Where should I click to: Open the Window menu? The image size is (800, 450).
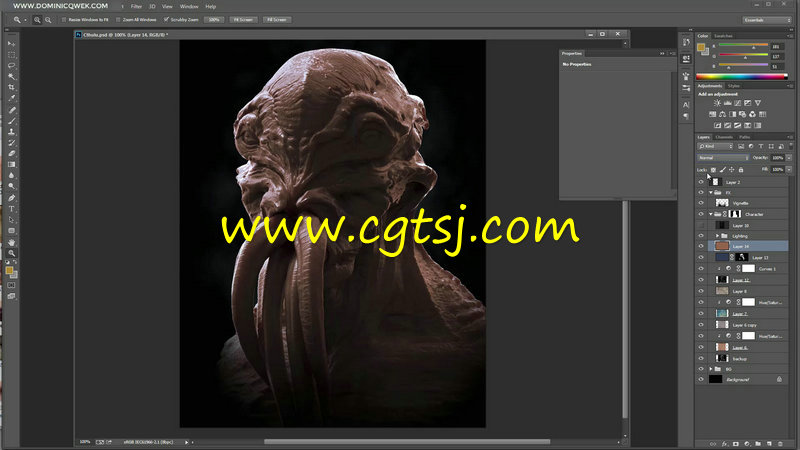pyautogui.click(x=189, y=7)
